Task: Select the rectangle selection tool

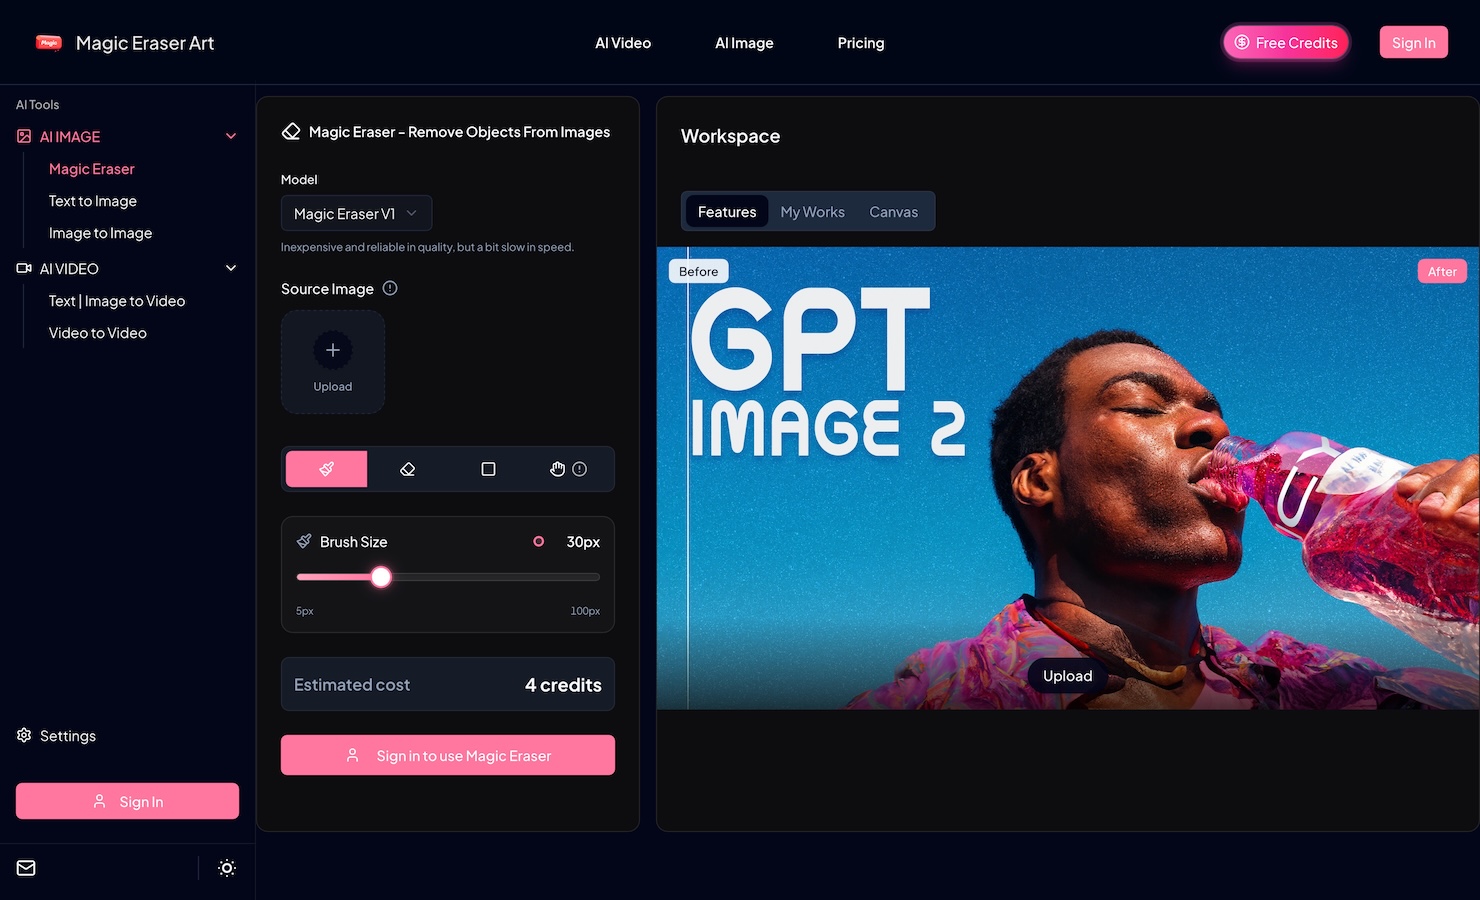Action: (x=488, y=469)
